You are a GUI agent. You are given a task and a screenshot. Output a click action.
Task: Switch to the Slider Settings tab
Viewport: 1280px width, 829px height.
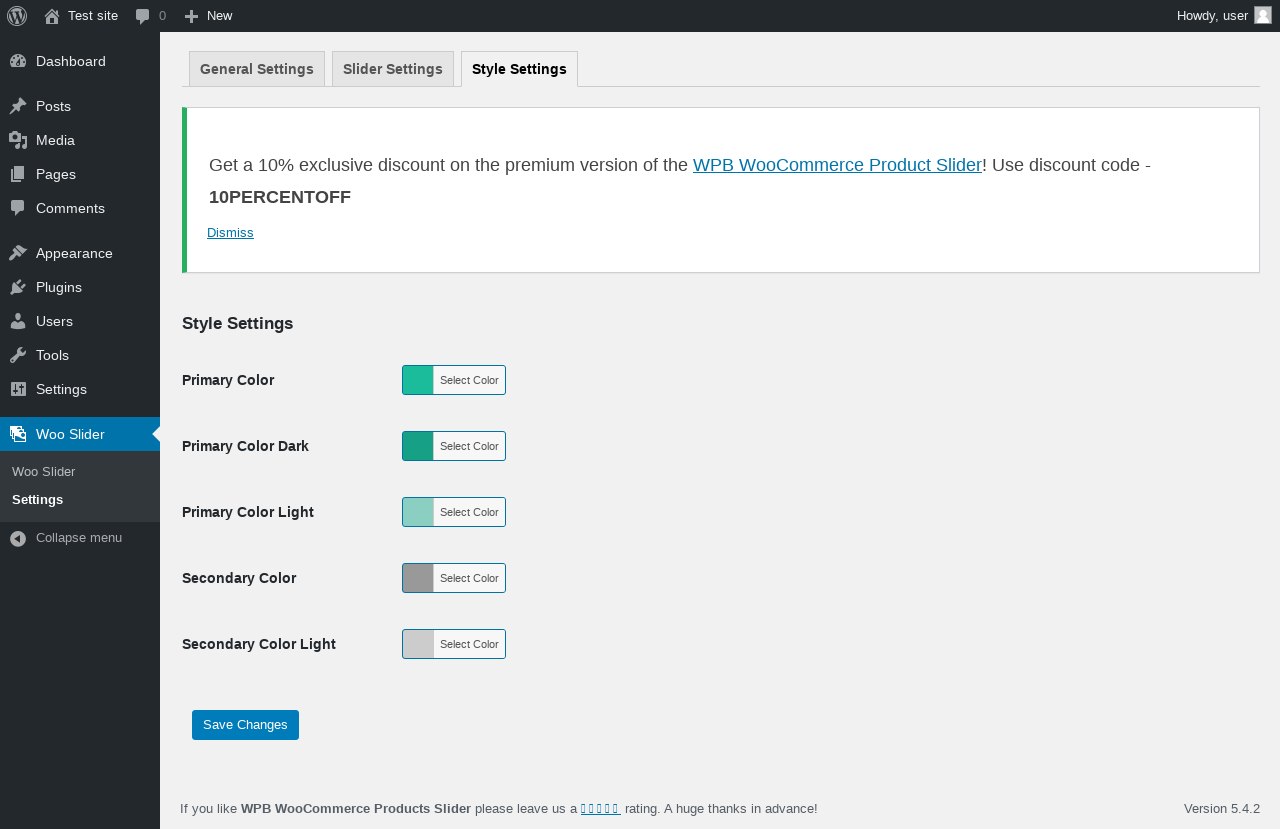tap(393, 69)
